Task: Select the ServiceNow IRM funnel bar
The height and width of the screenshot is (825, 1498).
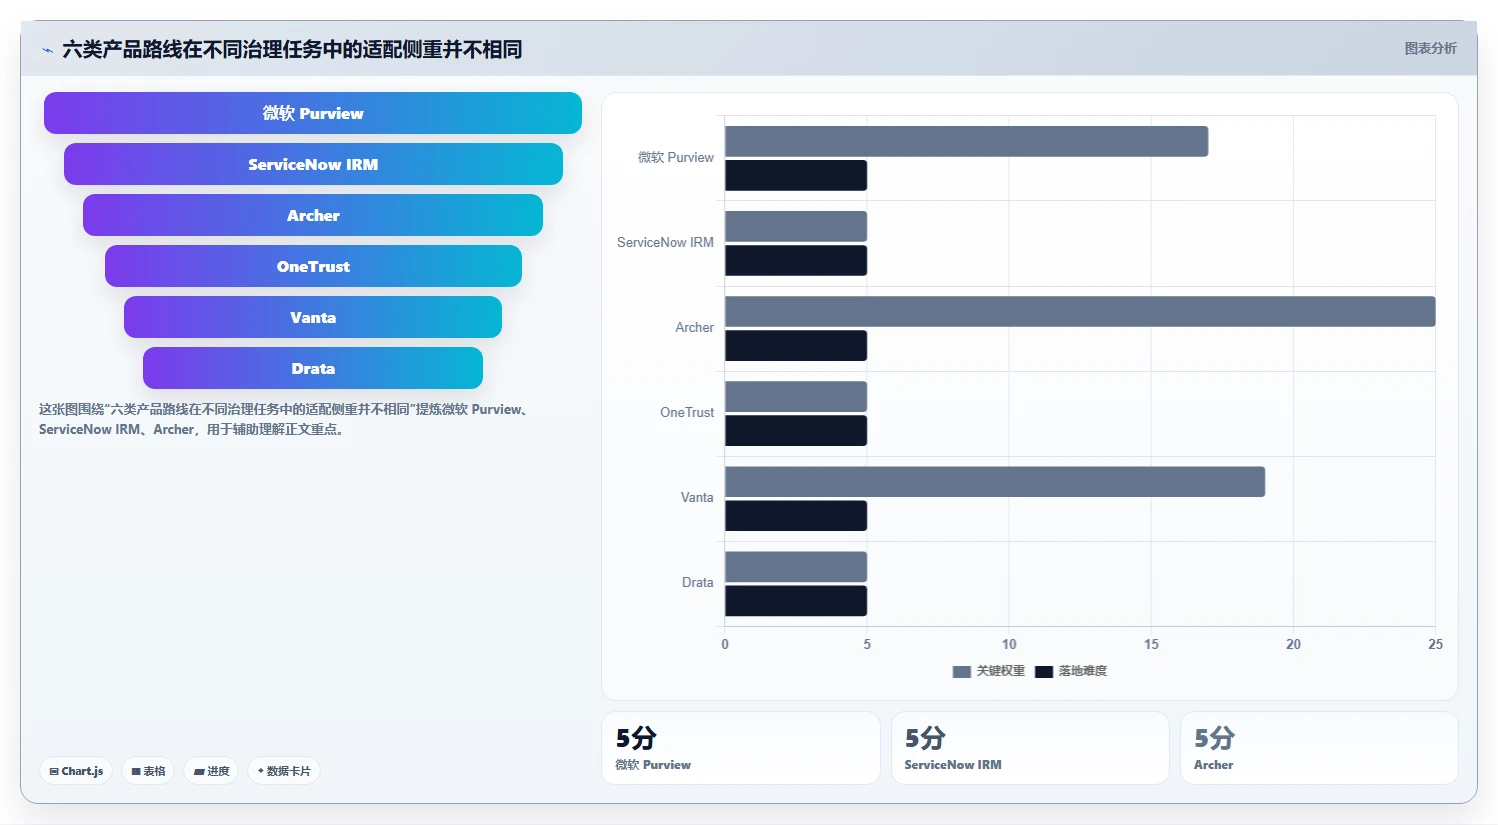Action: coord(313,164)
